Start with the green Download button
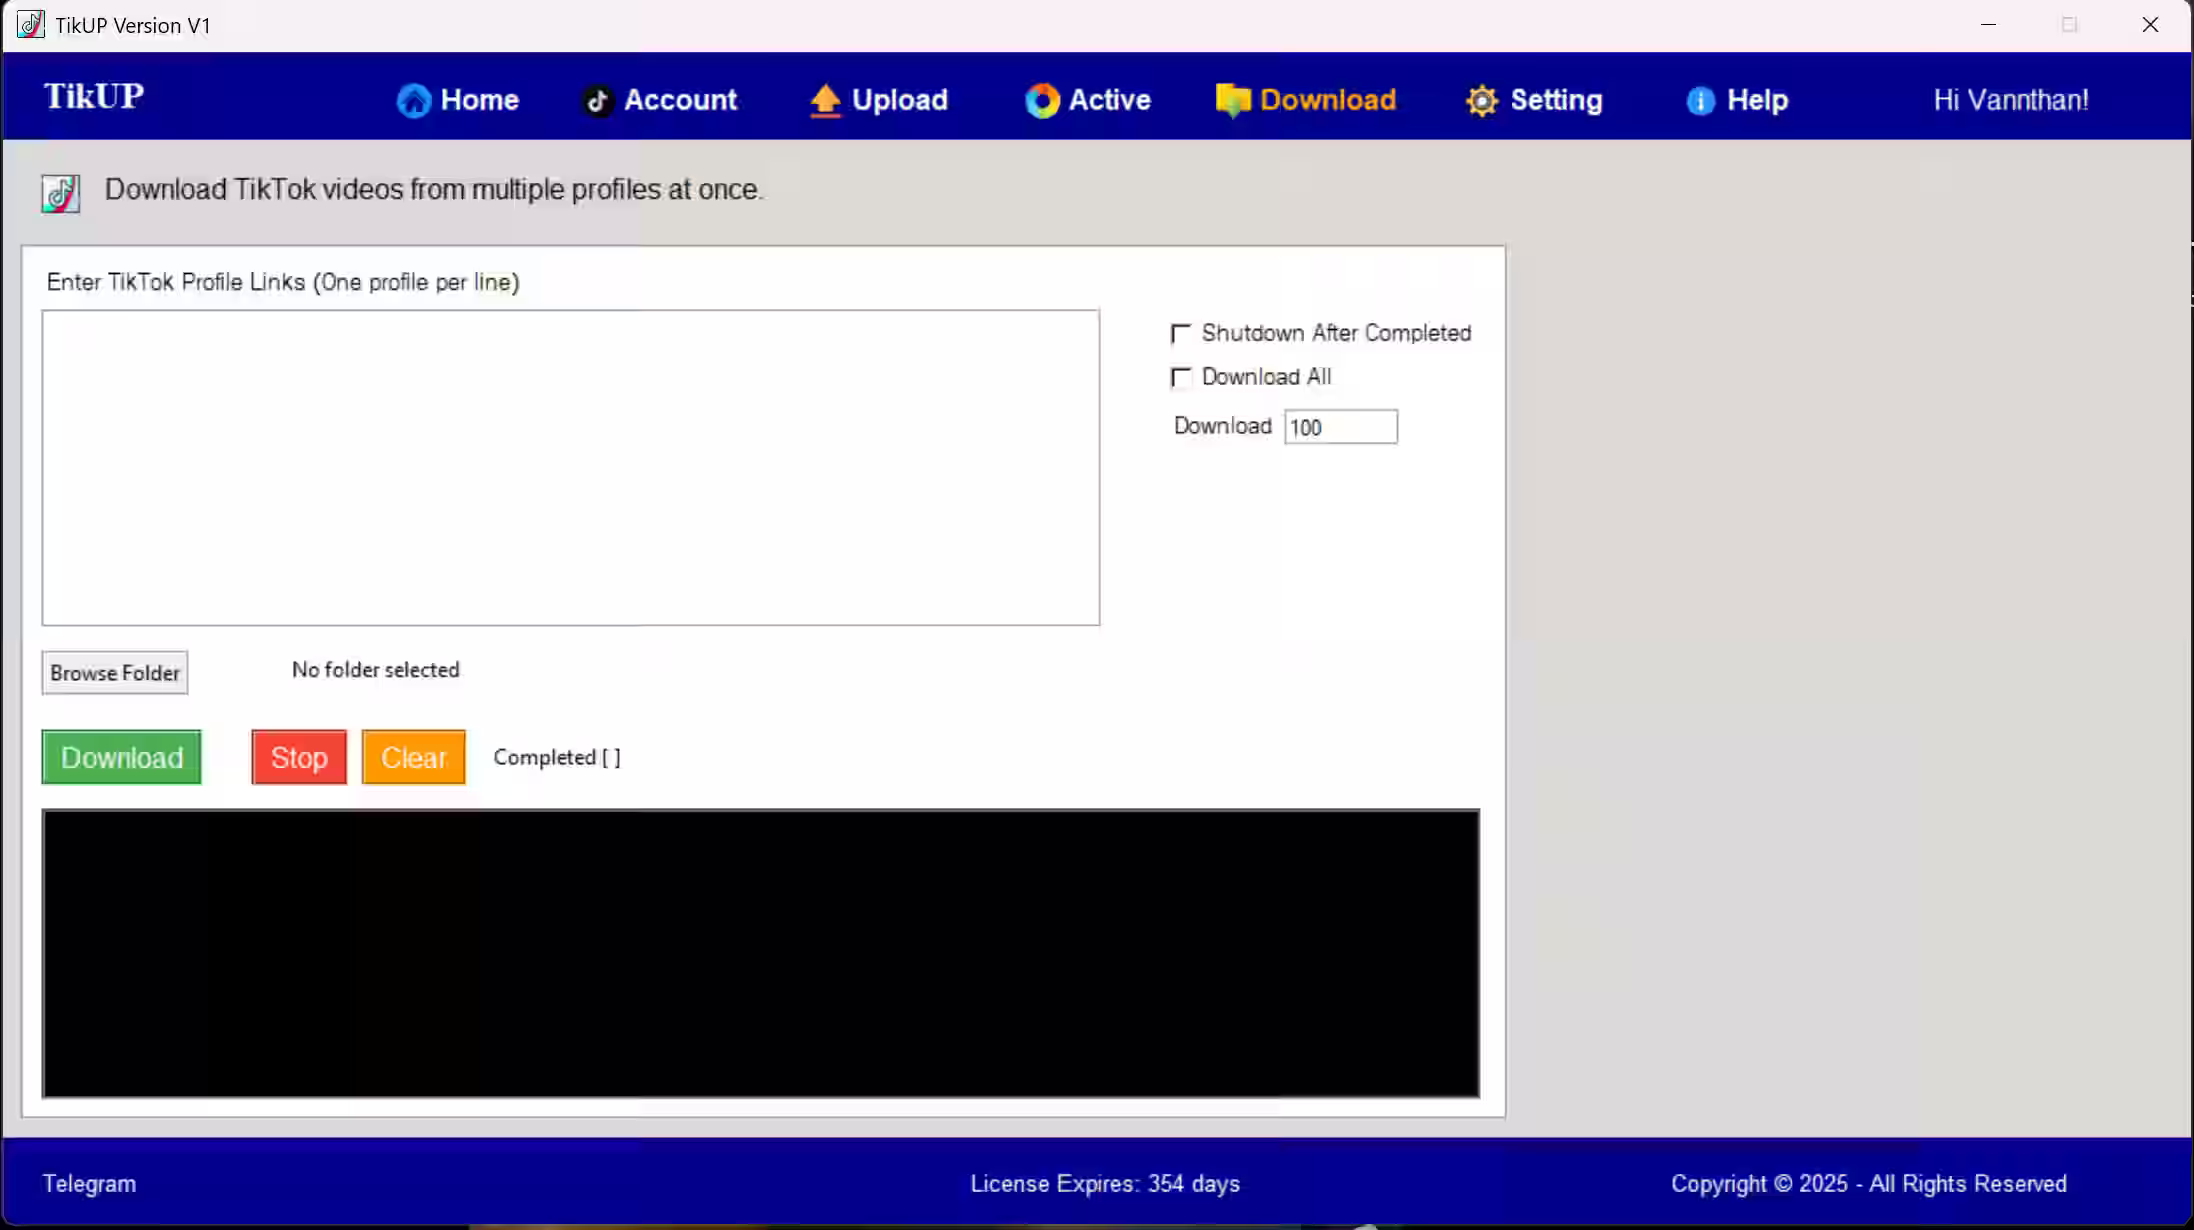Viewport: 2194px width, 1230px height. [121, 757]
